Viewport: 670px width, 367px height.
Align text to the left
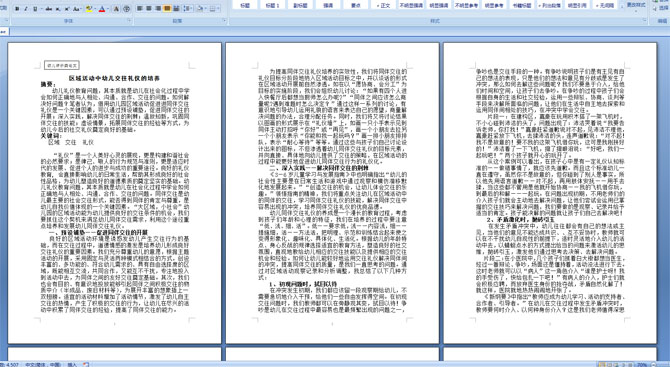pos(139,9)
